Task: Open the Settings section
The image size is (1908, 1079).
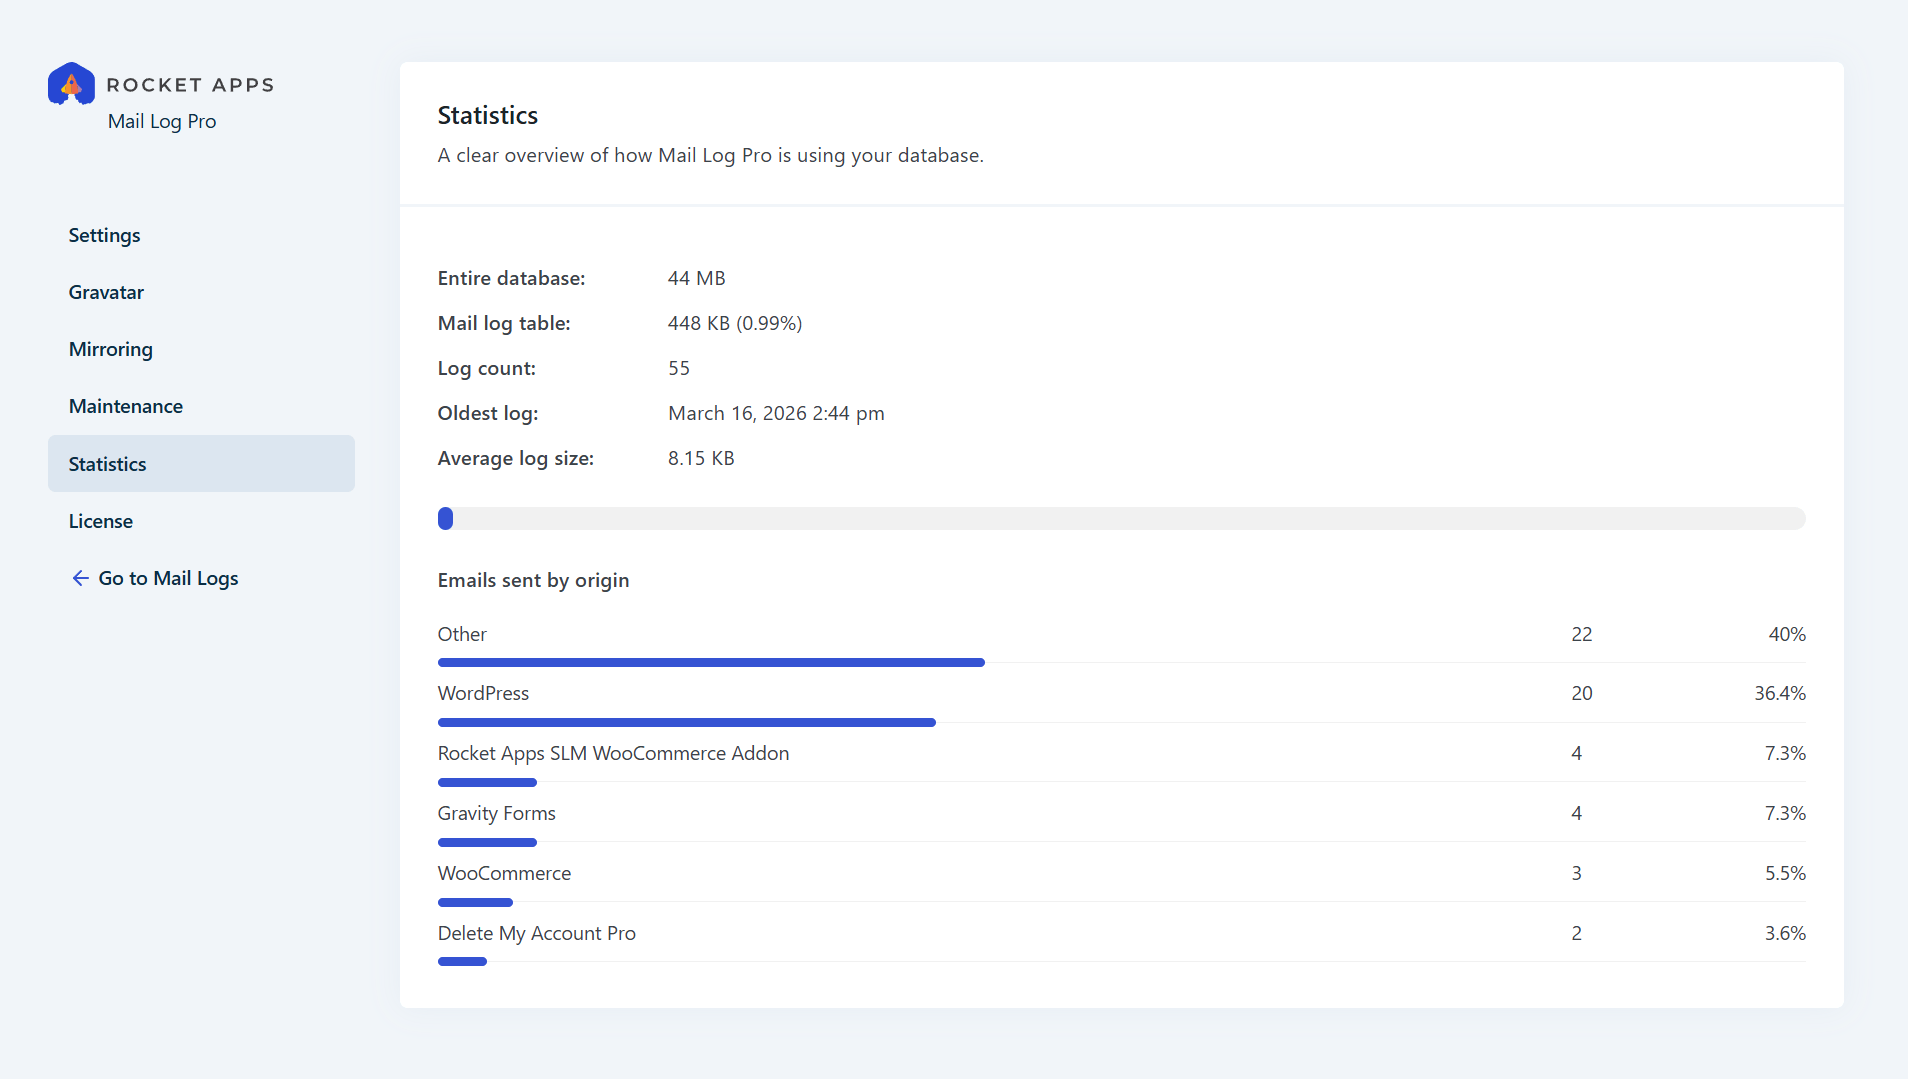Action: click(x=104, y=235)
